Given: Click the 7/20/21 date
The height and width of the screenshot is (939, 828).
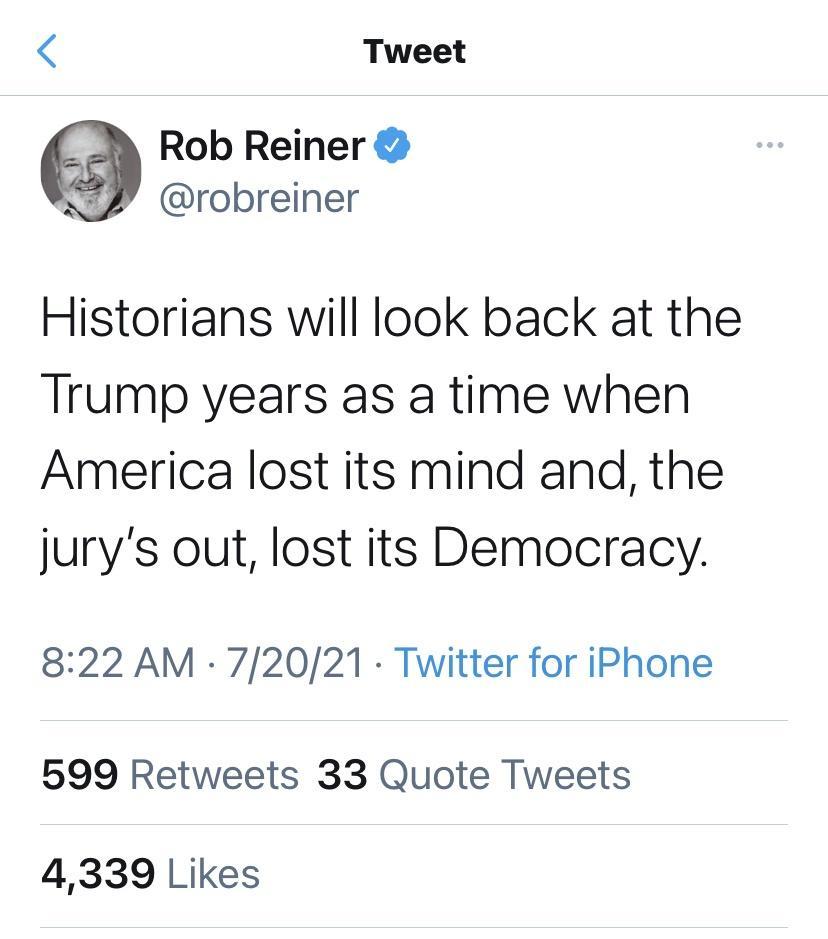Looking at the screenshot, I should click(x=294, y=662).
